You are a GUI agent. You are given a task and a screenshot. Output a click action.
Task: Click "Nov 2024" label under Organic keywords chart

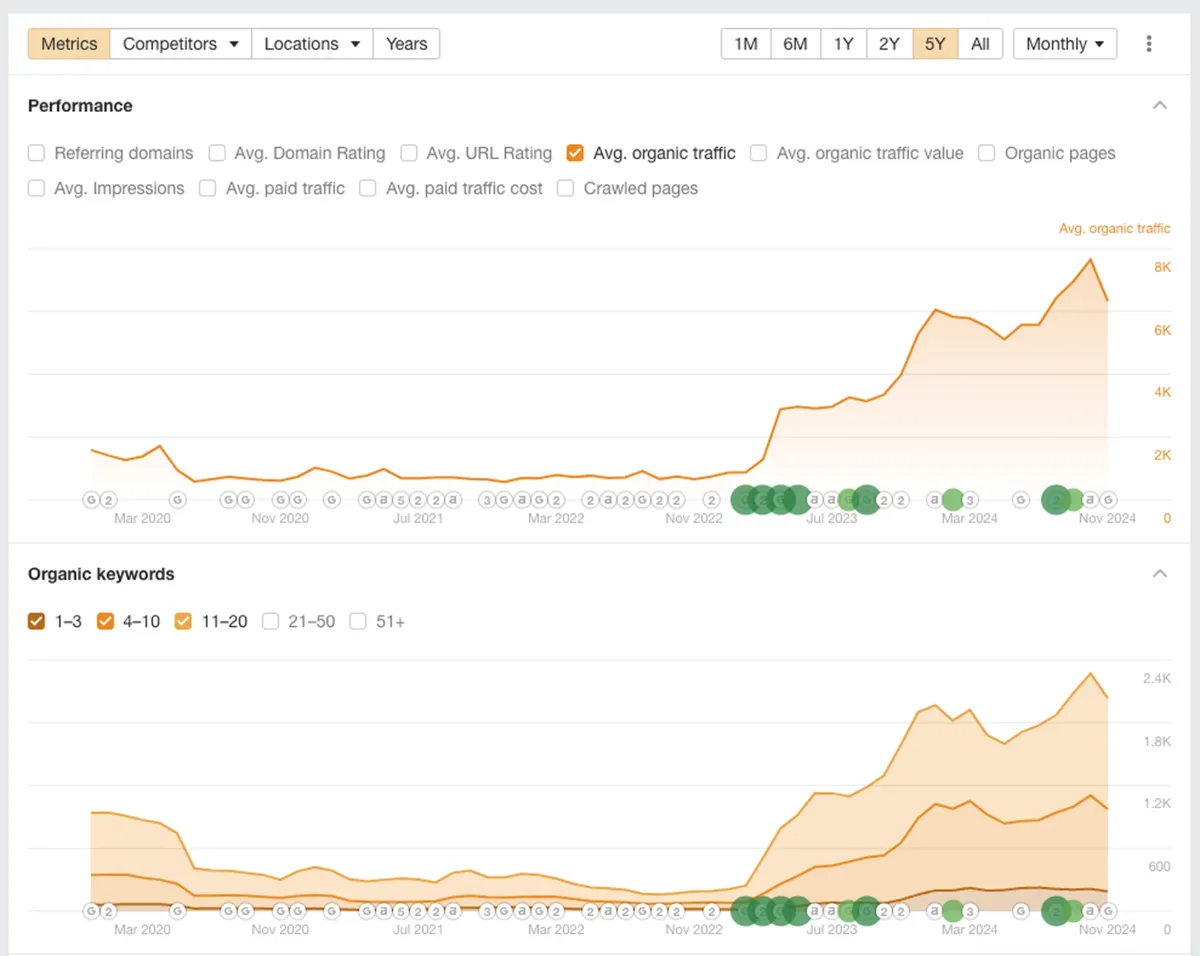[x=1107, y=930]
